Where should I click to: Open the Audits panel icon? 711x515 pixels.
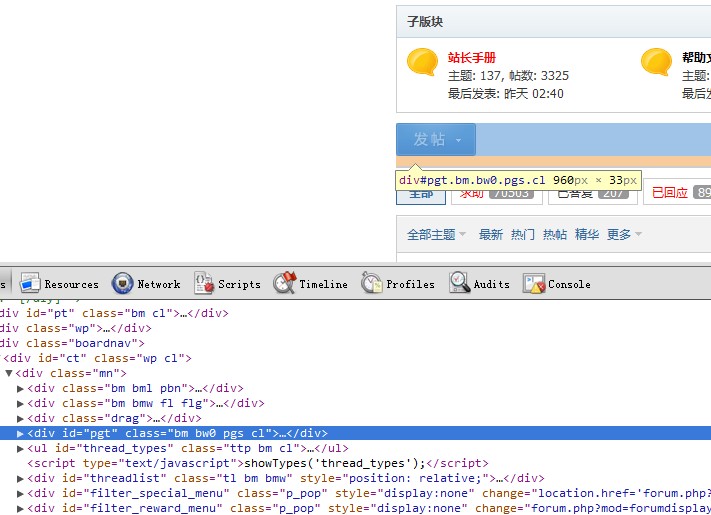click(x=459, y=283)
